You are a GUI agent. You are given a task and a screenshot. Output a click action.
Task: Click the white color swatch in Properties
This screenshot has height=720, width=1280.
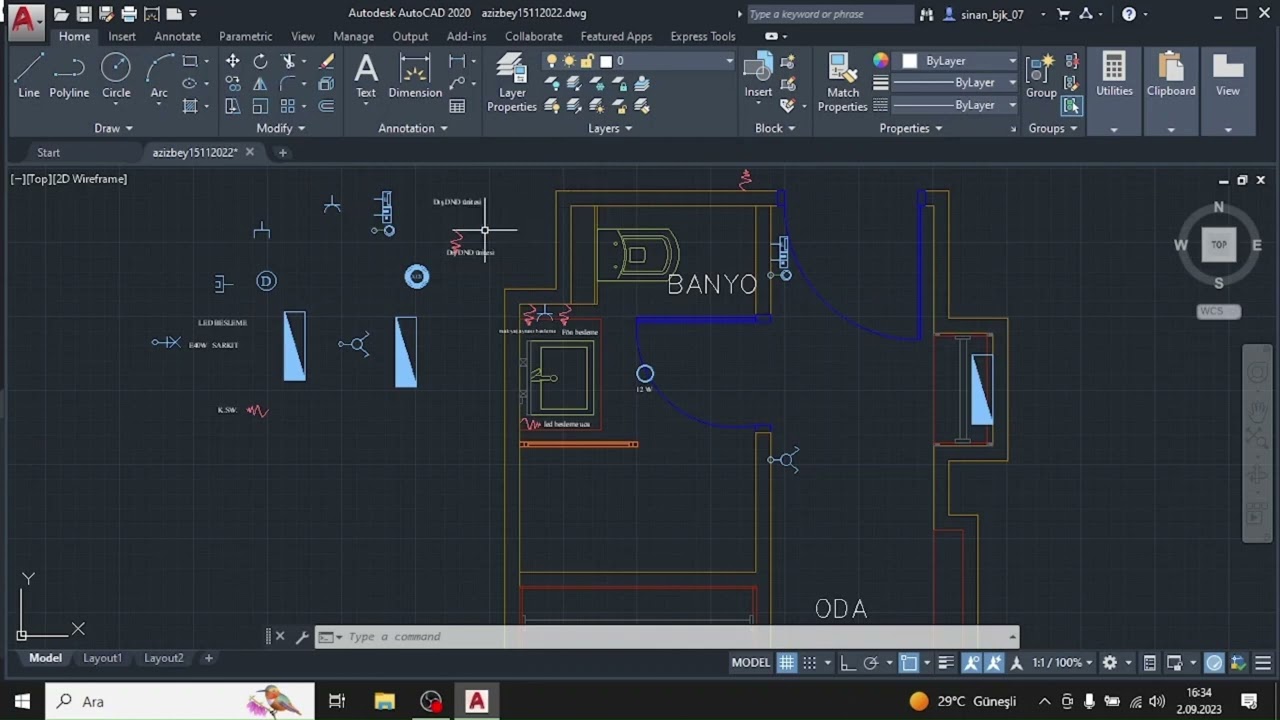pyautogui.click(x=910, y=61)
